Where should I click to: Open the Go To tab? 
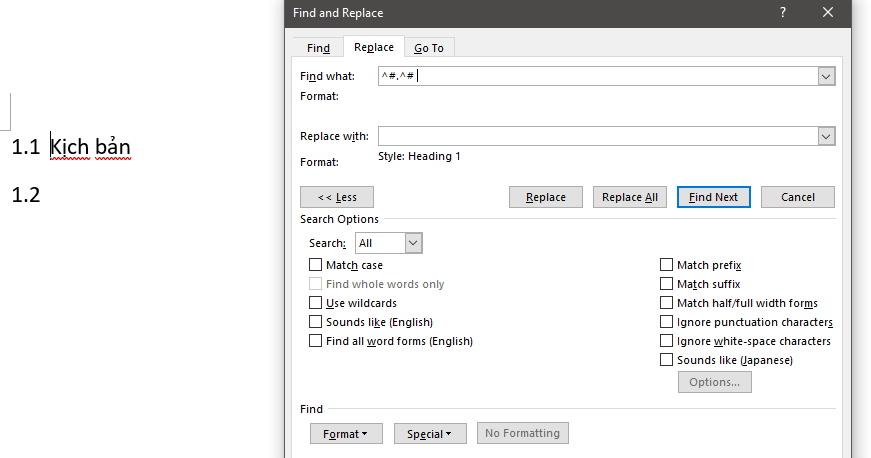(428, 48)
